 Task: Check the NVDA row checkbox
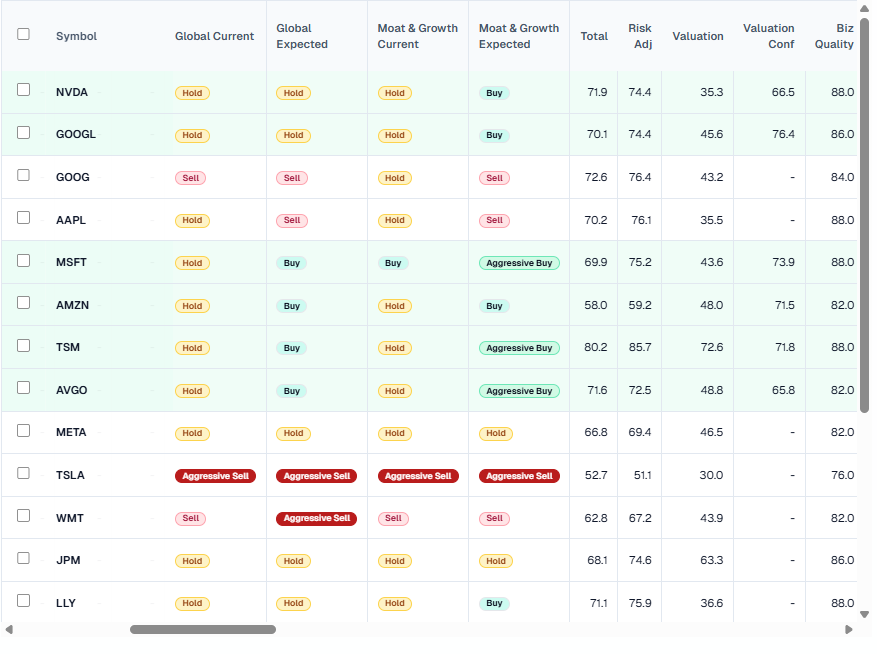point(24,90)
